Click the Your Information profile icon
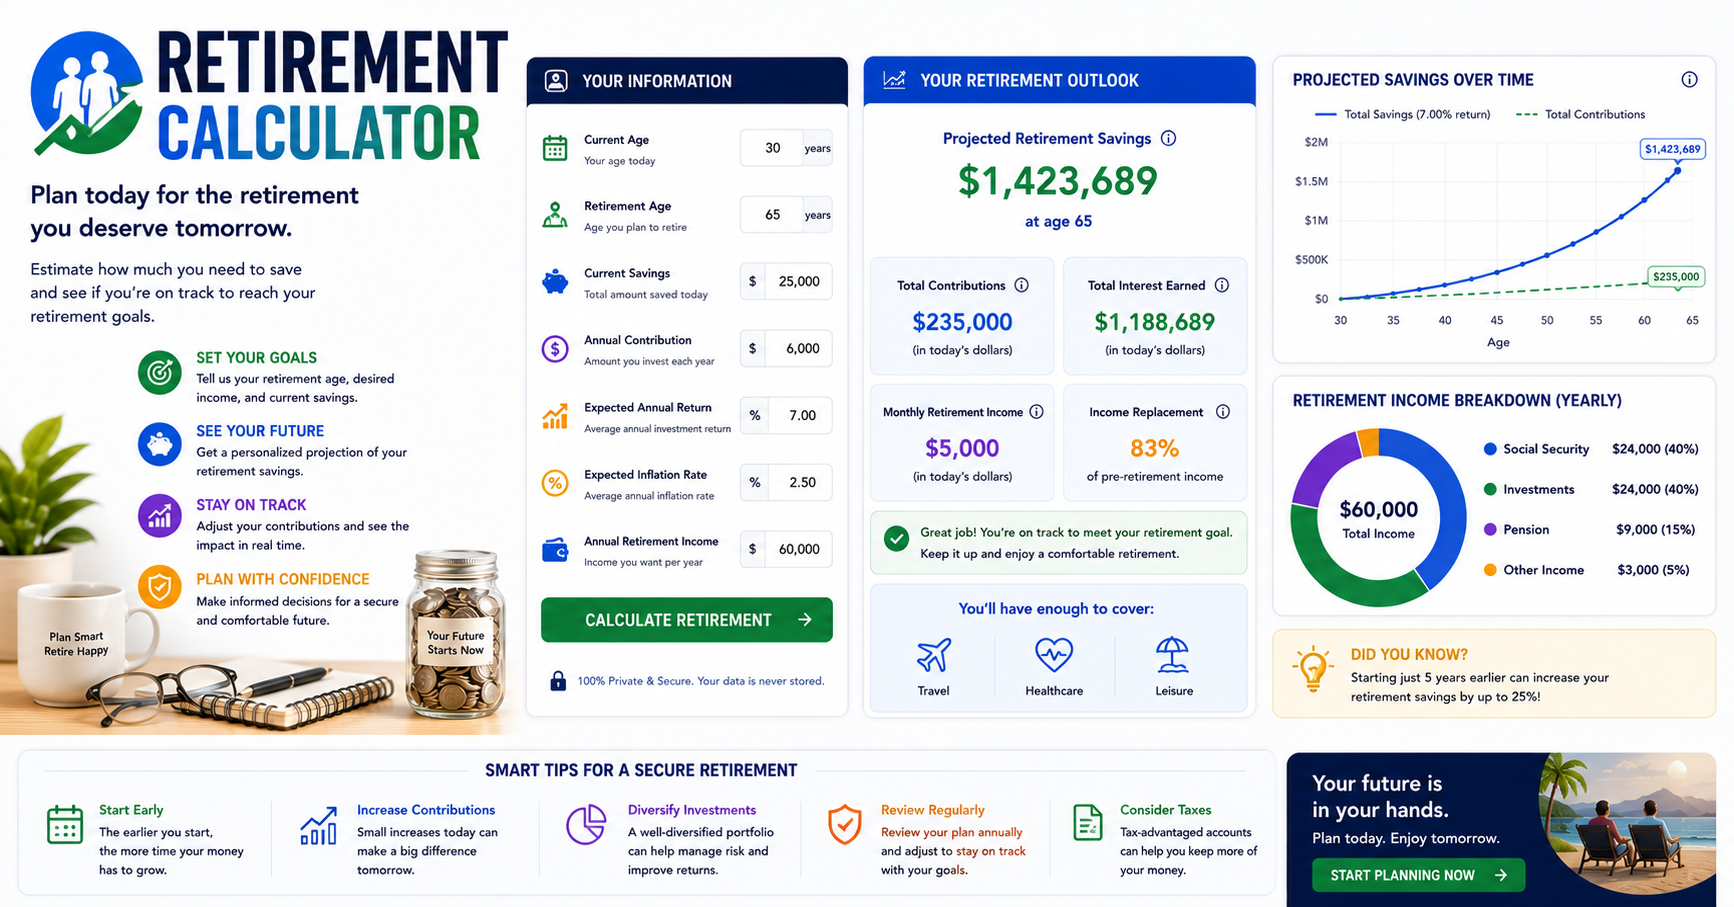Image resolution: width=1734 pixels, height=907 pixels. coord(556,81)
